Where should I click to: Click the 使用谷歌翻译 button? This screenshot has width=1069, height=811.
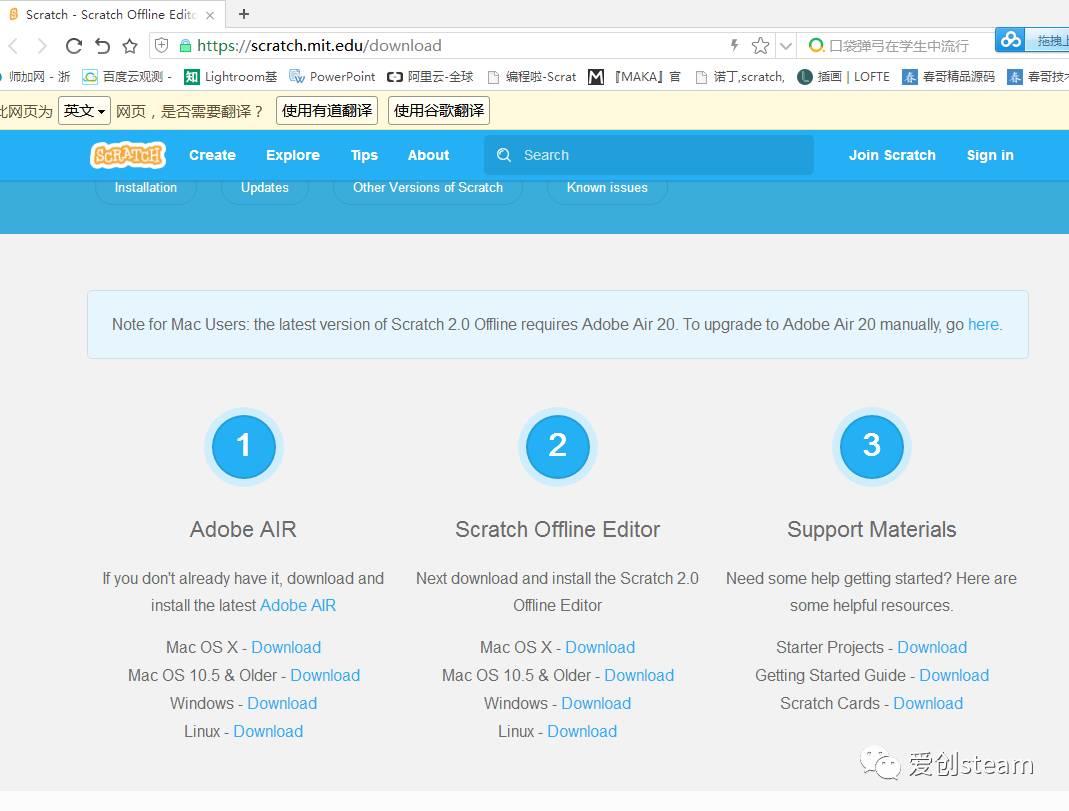pyautogui.click(x=439, y=110)
